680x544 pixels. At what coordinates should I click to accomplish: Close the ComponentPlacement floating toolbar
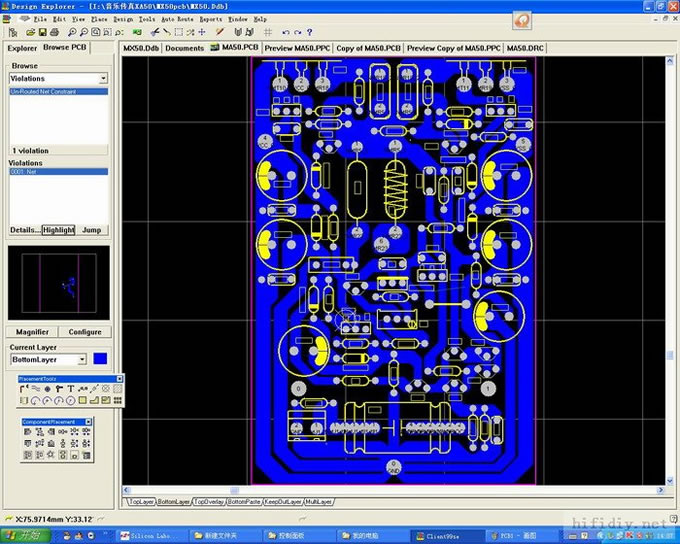pos(88,422)
